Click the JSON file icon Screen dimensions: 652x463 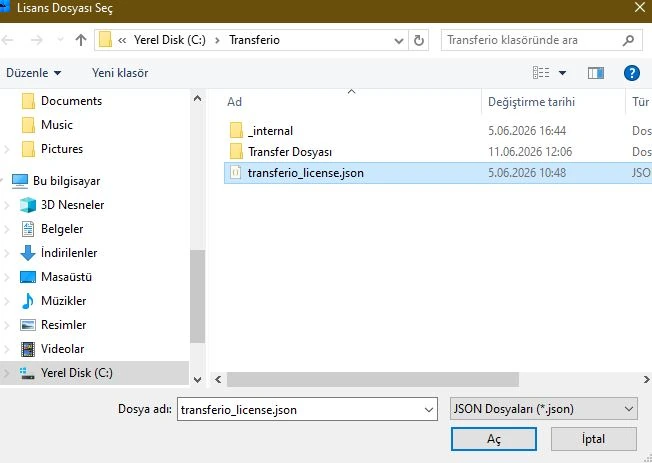click(235, 173)
